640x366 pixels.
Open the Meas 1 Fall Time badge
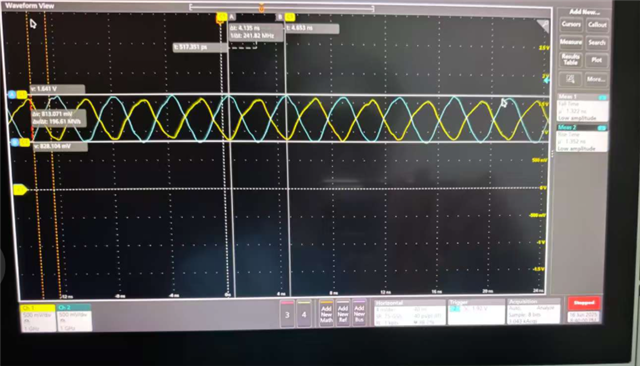coord(582,107)
